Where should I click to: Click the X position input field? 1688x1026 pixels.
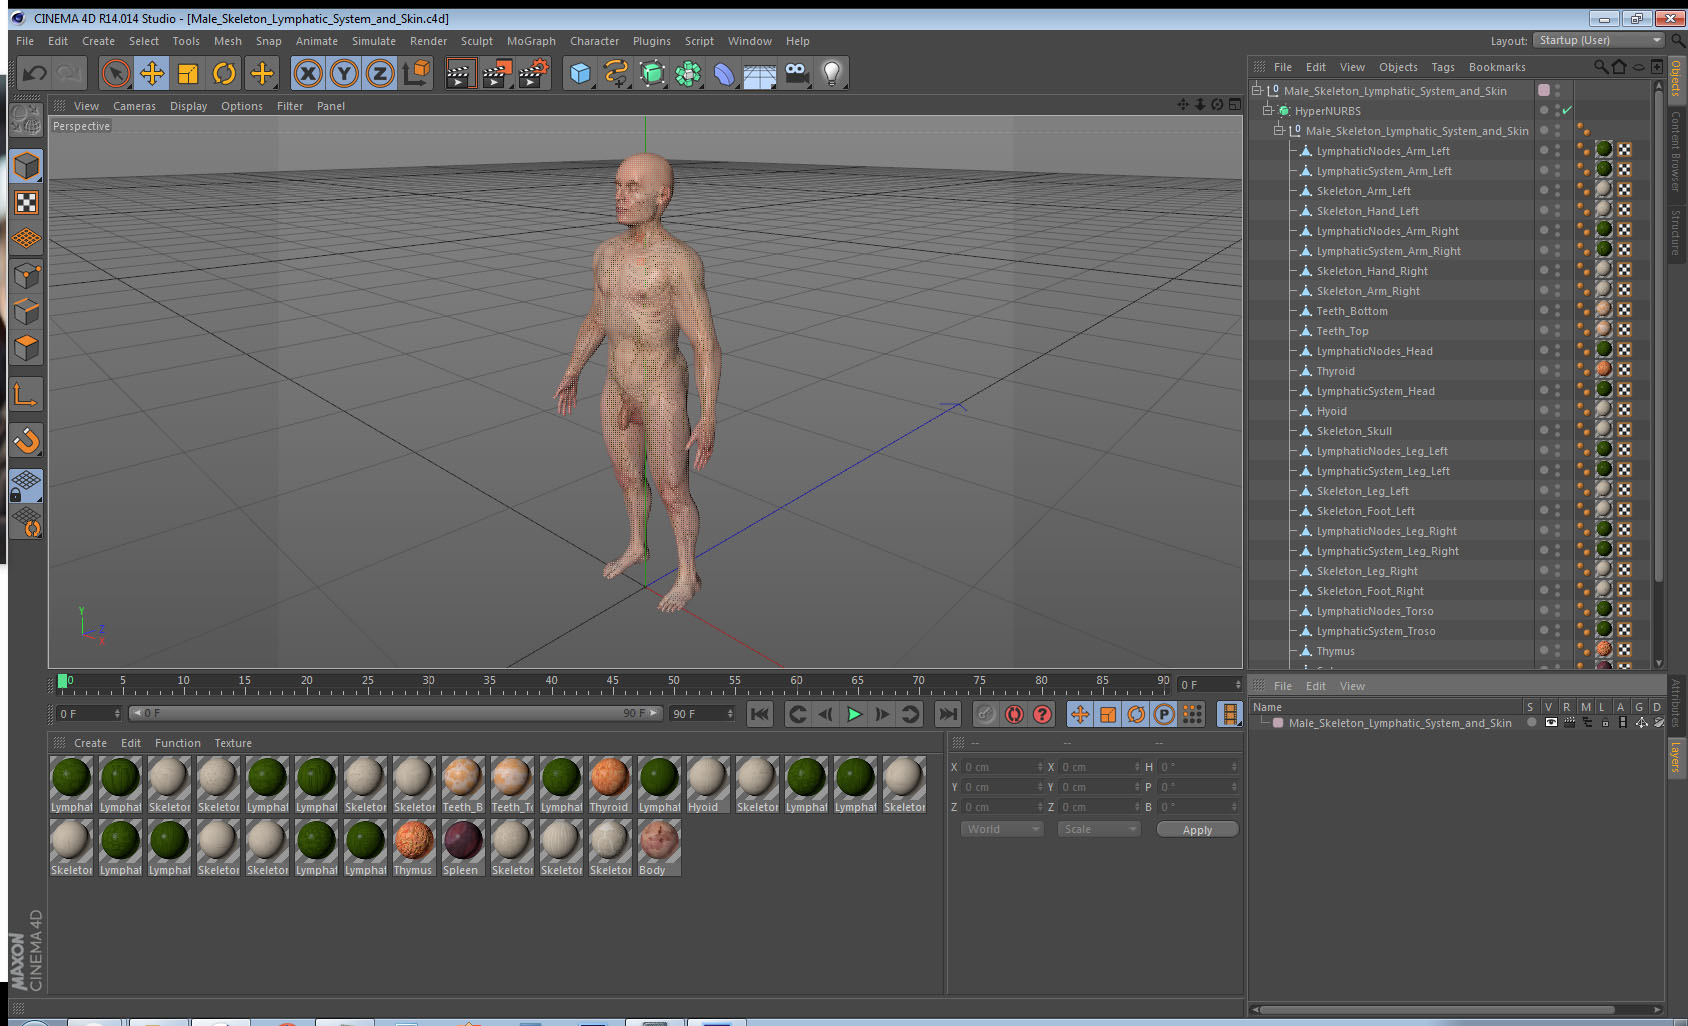click(1002, 767)
